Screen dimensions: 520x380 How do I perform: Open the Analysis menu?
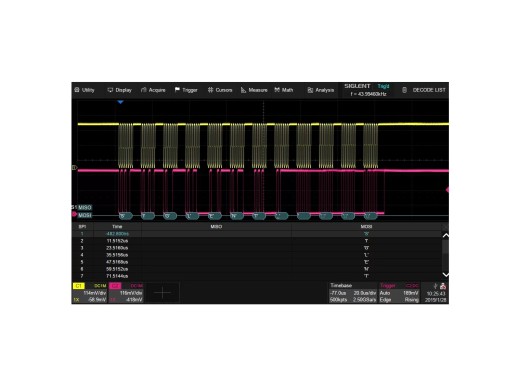321,90
